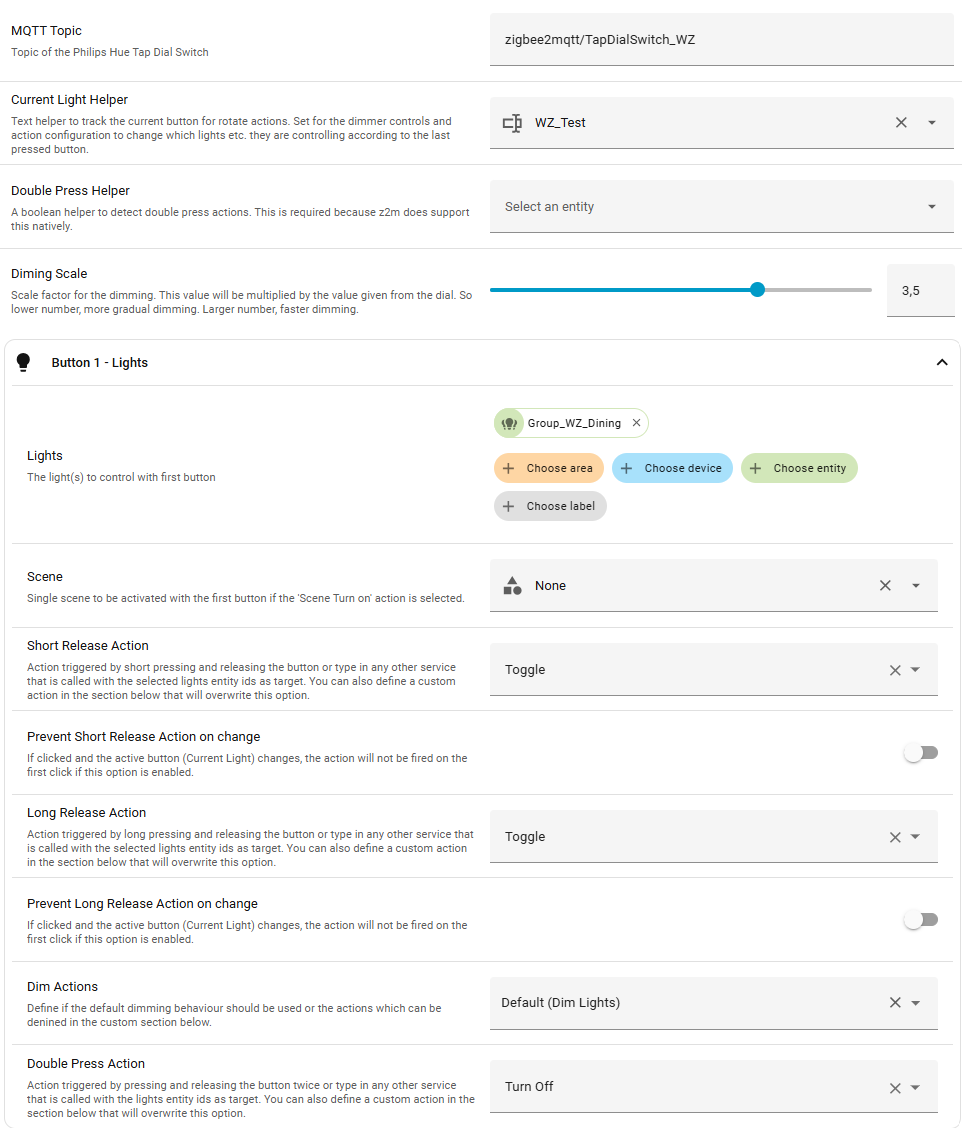
Task: Click the lightbulb icon beside Button 1
Action: pyautogui.click(x=24, y=363)
